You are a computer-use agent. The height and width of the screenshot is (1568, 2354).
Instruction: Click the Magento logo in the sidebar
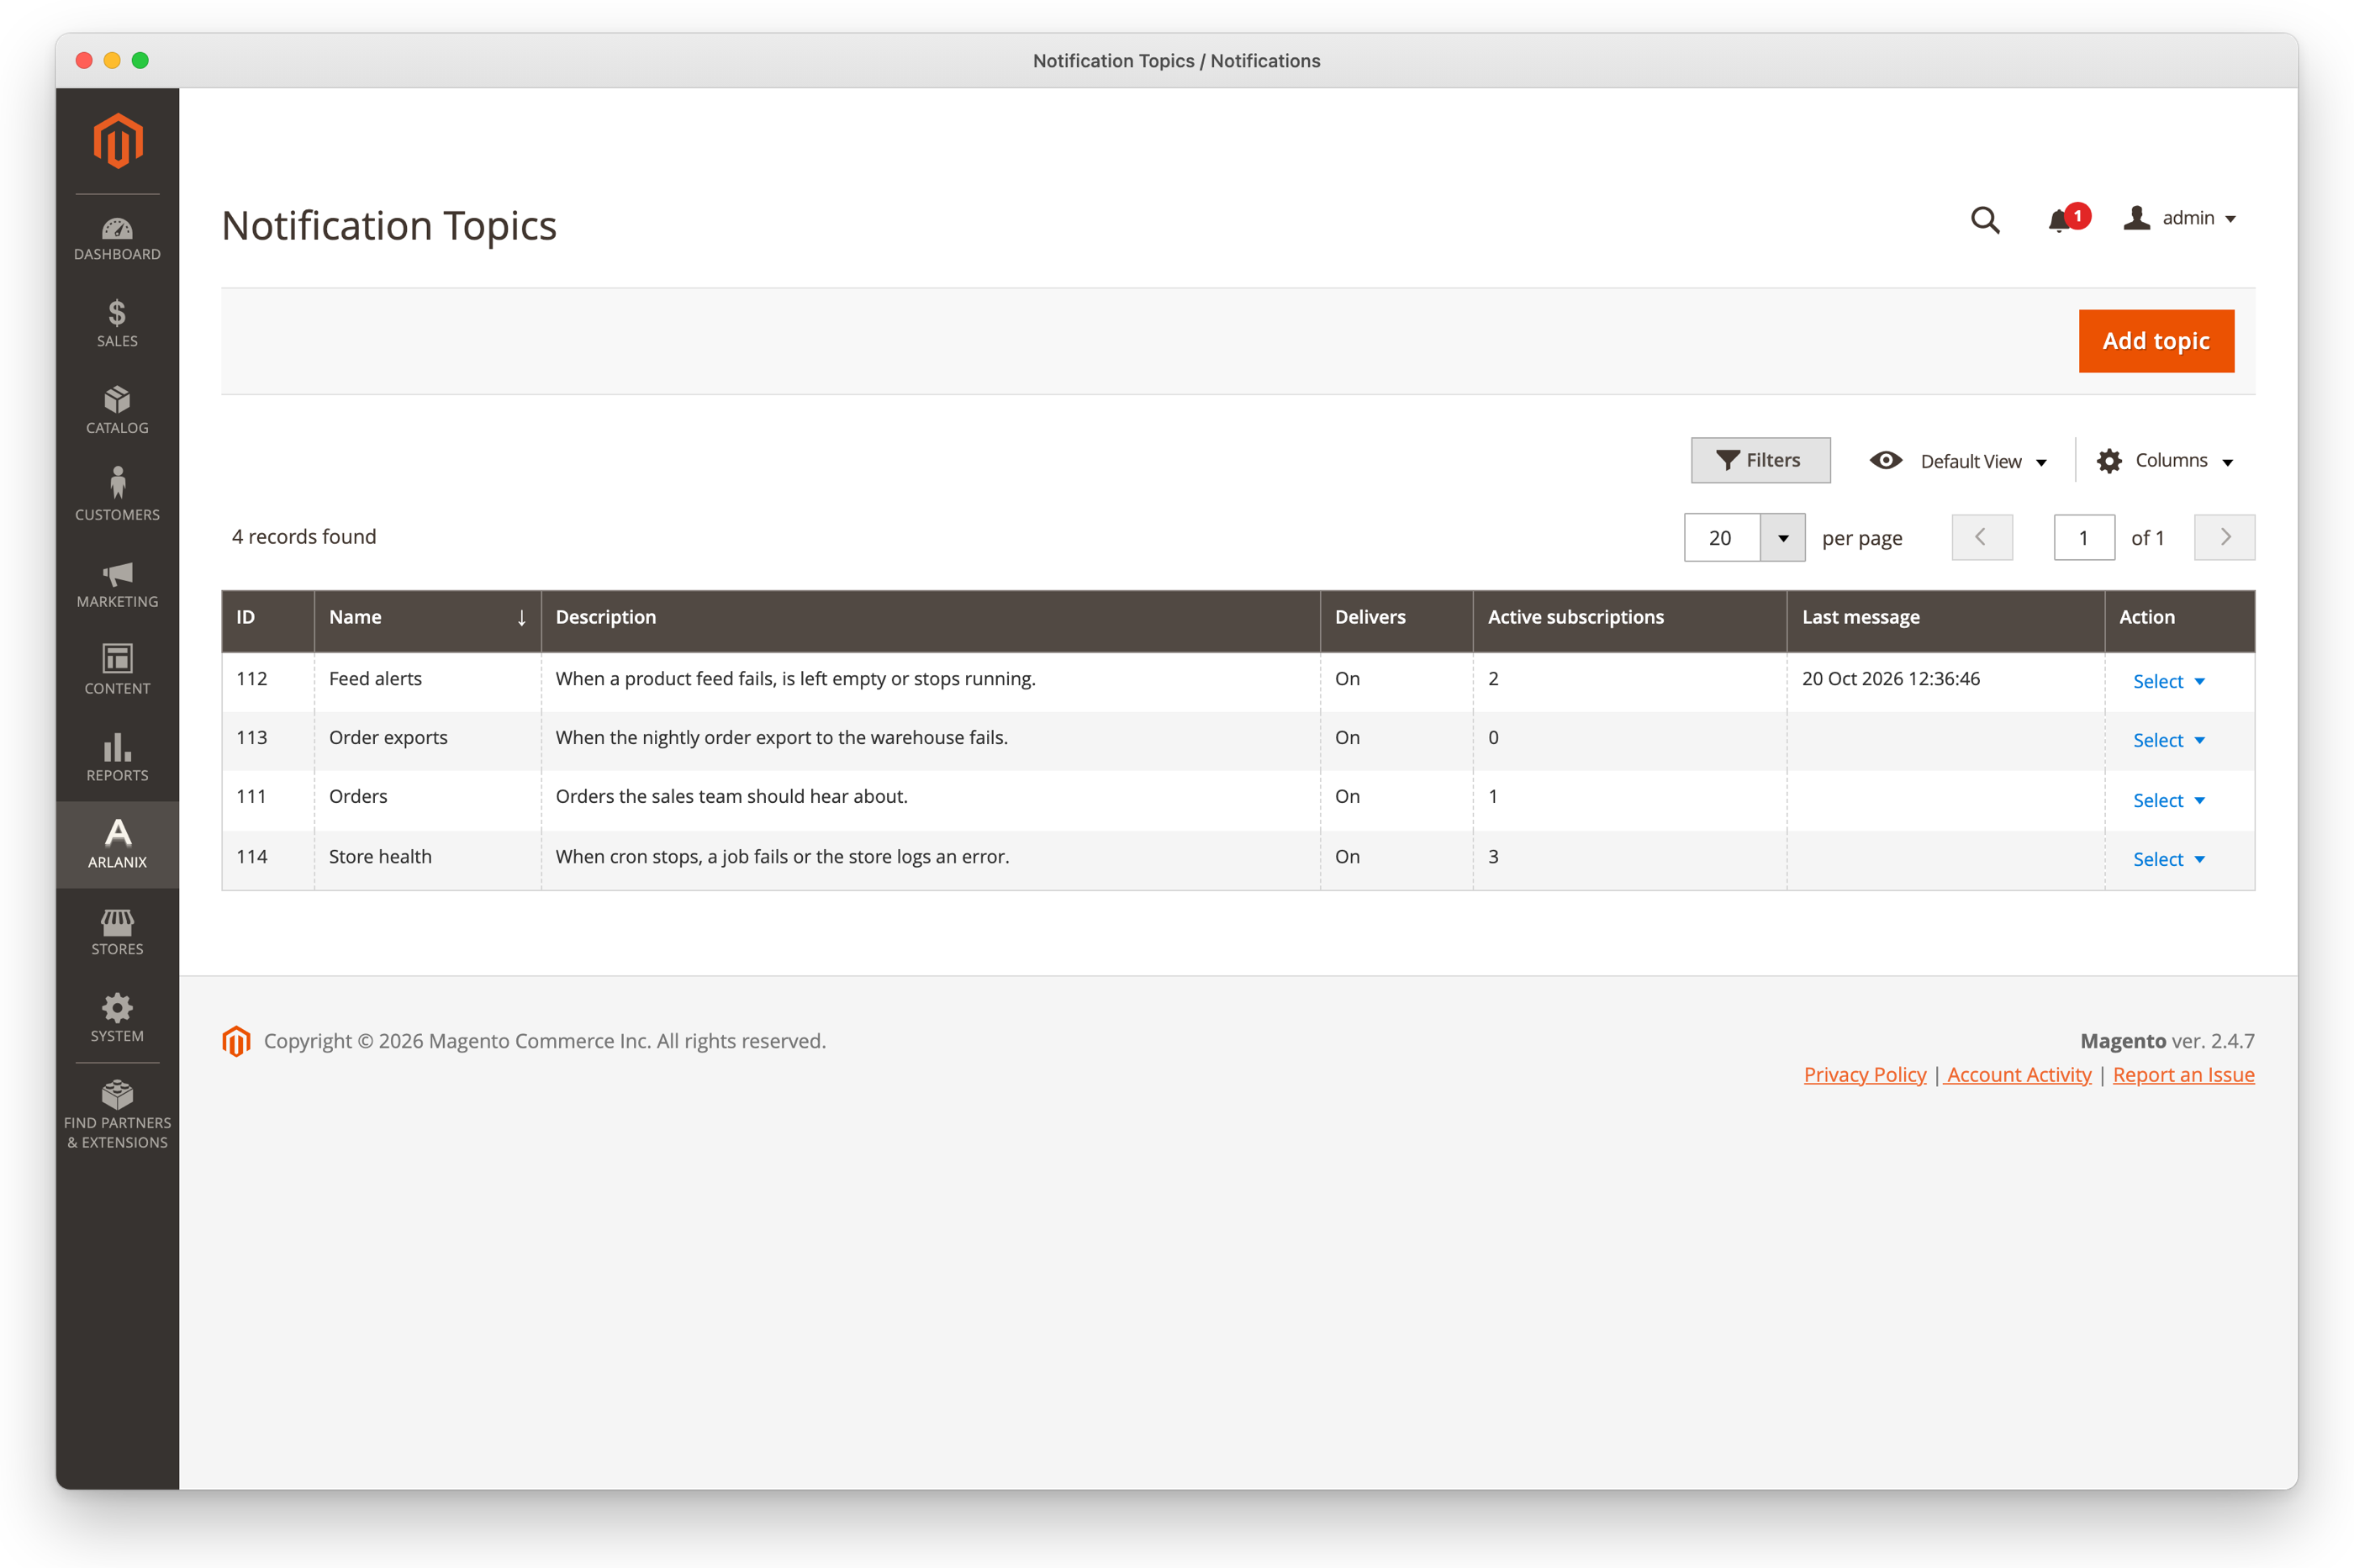[x=118, y=141]
